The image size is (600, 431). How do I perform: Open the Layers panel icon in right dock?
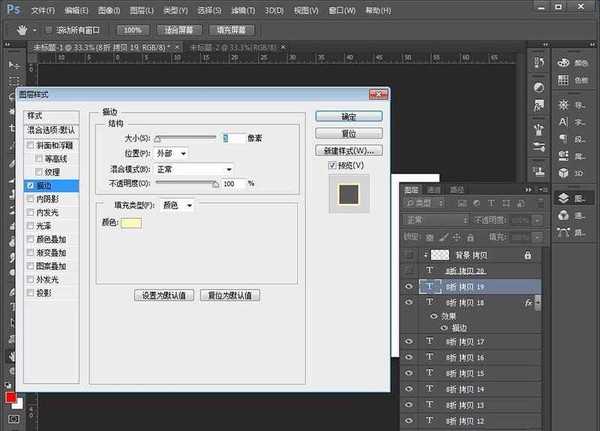coord(565,199)
